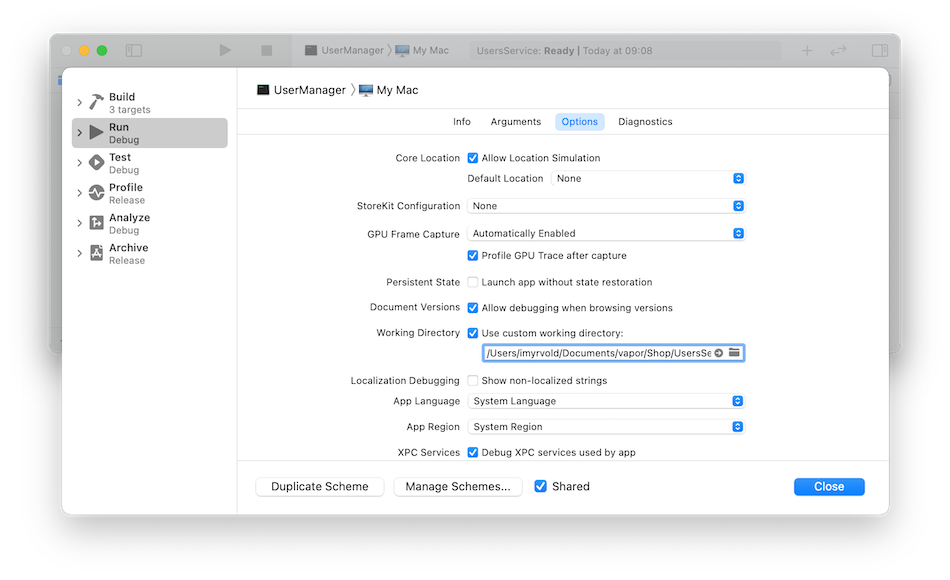Click the blue Close button

[829, 487]
